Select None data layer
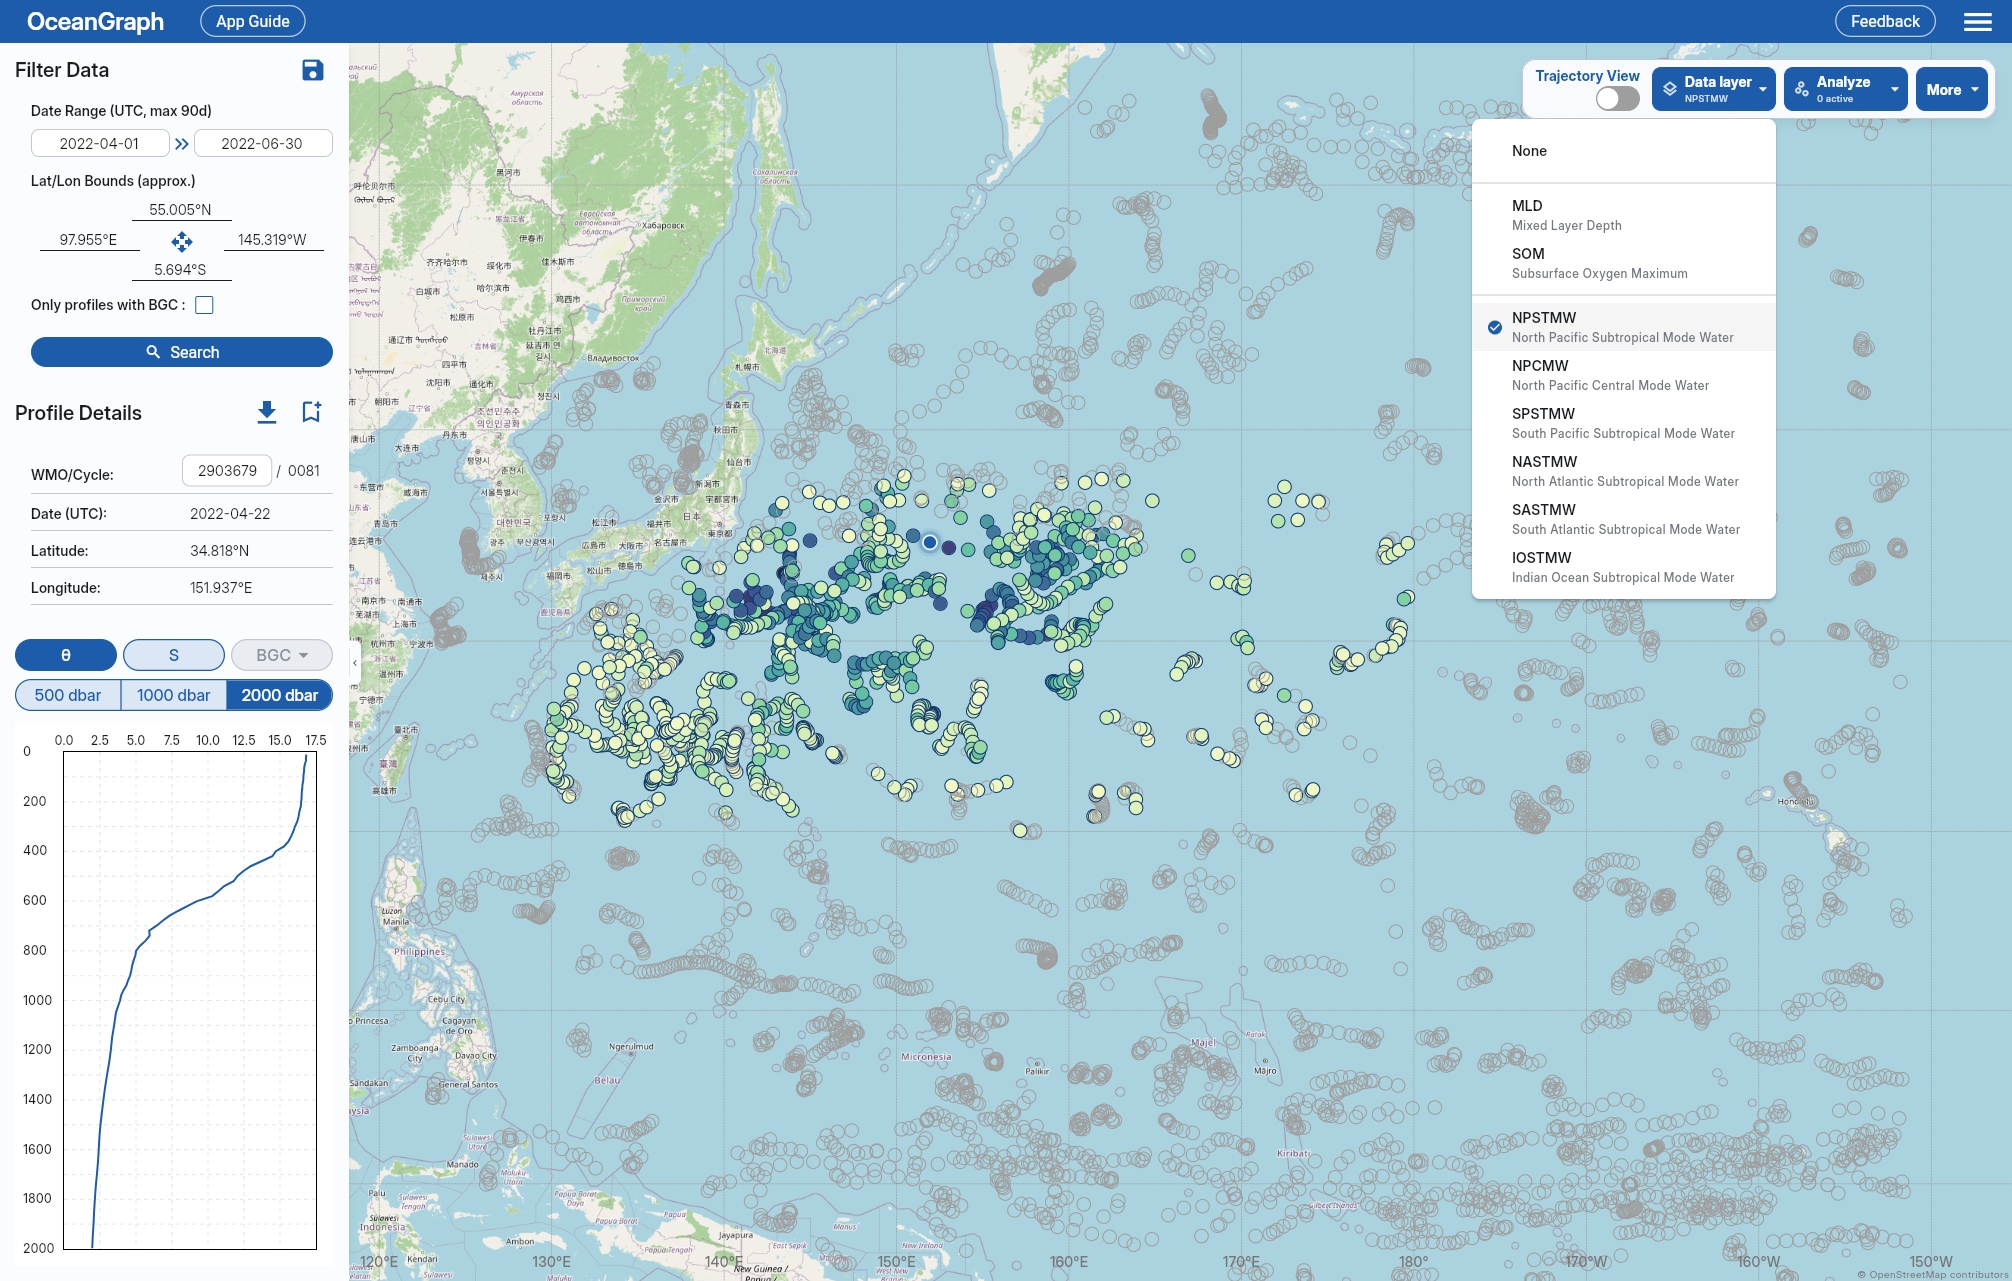Image resolution: width=2012 pixels, height=1281 pixels. (1624, 151)
